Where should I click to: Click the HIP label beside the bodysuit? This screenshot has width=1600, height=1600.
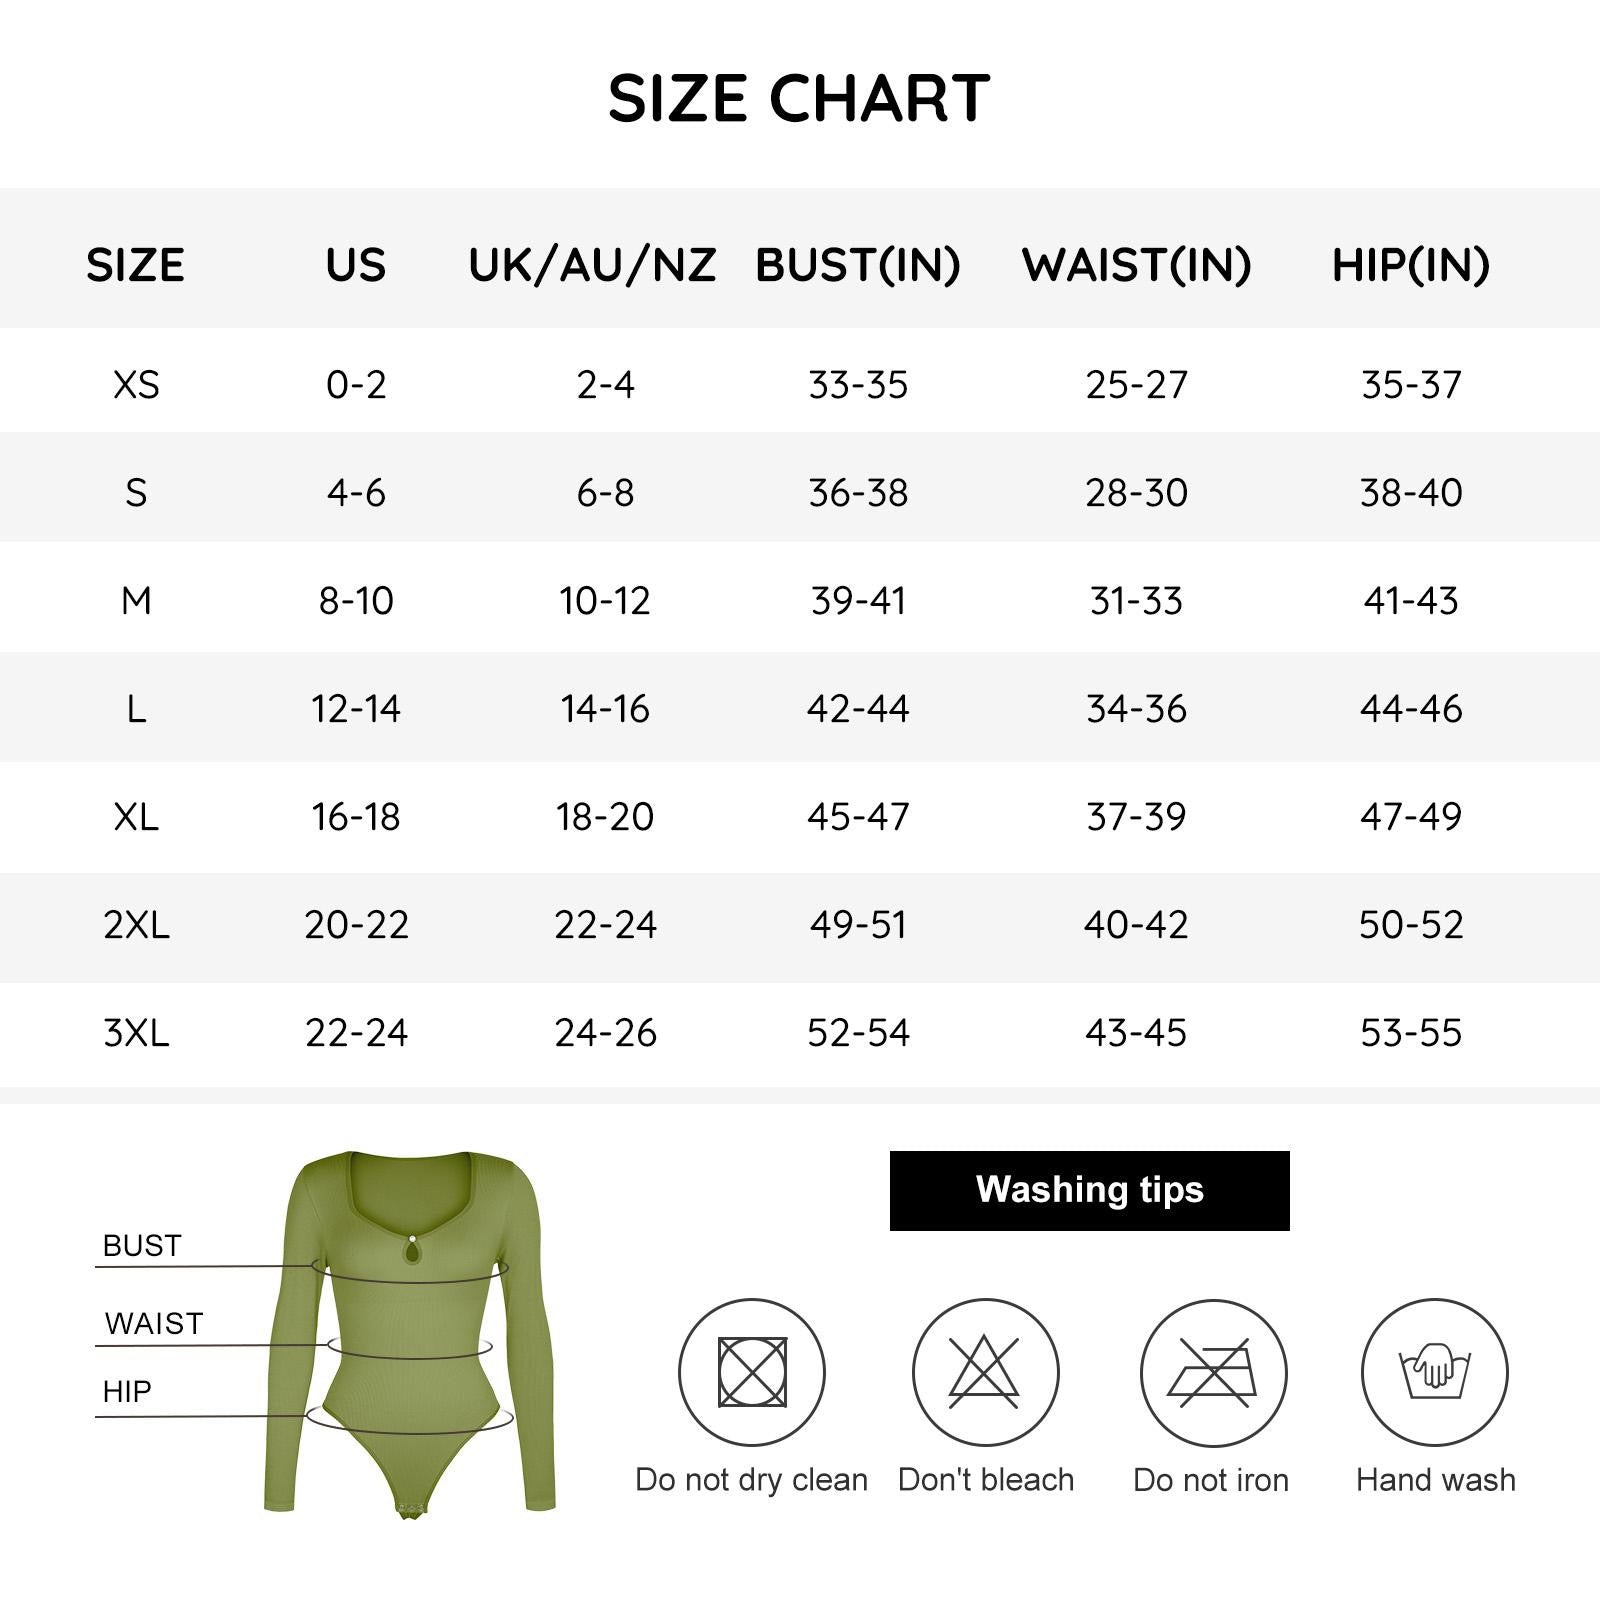[127, 1392]
